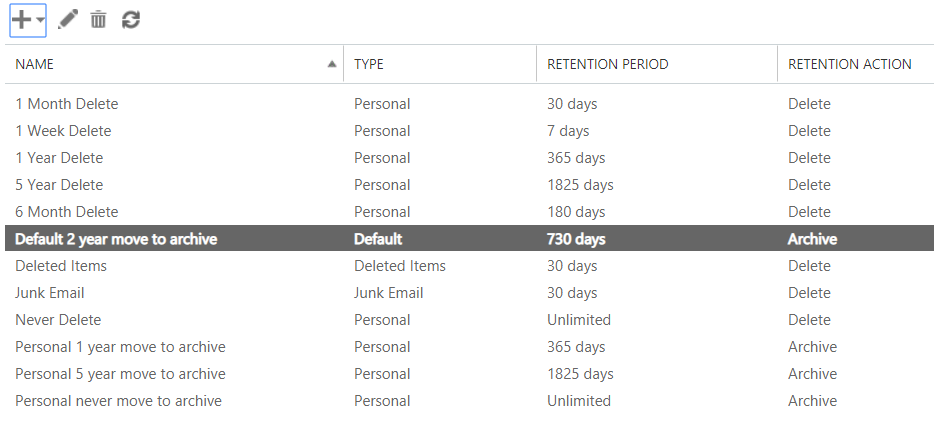Select the Junk Email retention tag
The height and width of the screenshot is (427, 934).
50,293
